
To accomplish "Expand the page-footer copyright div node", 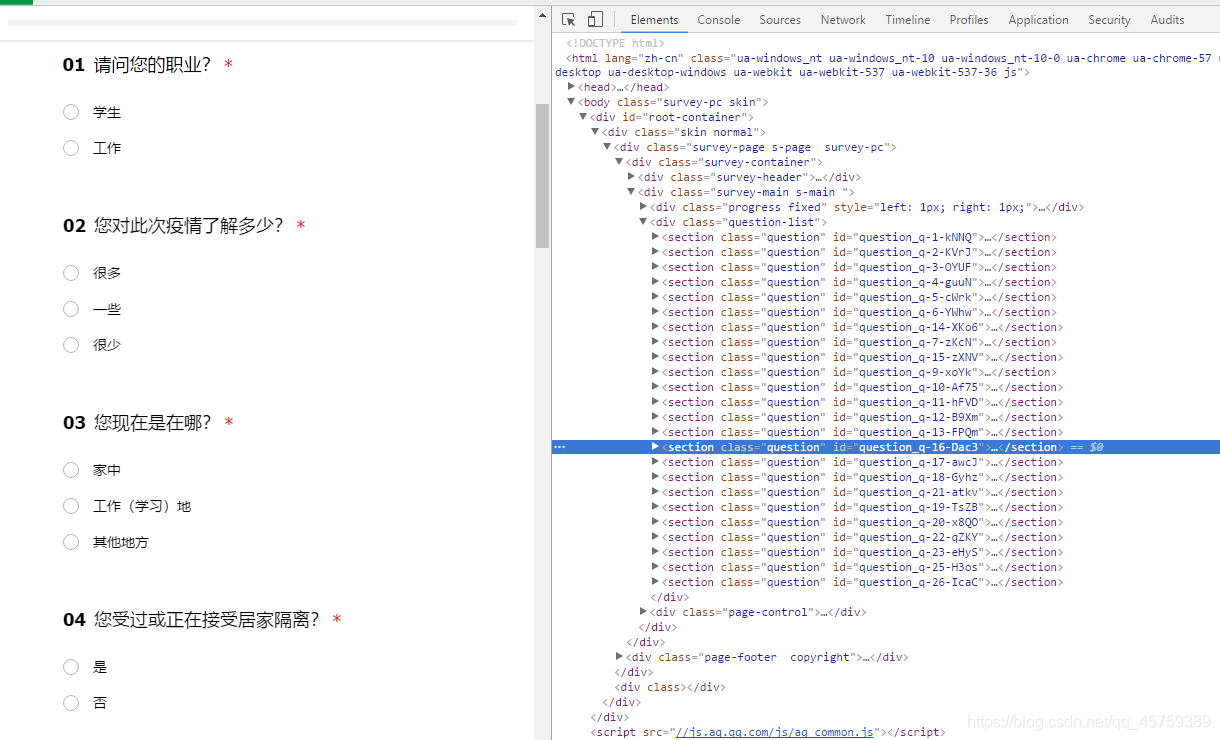I will click(619, 657).
